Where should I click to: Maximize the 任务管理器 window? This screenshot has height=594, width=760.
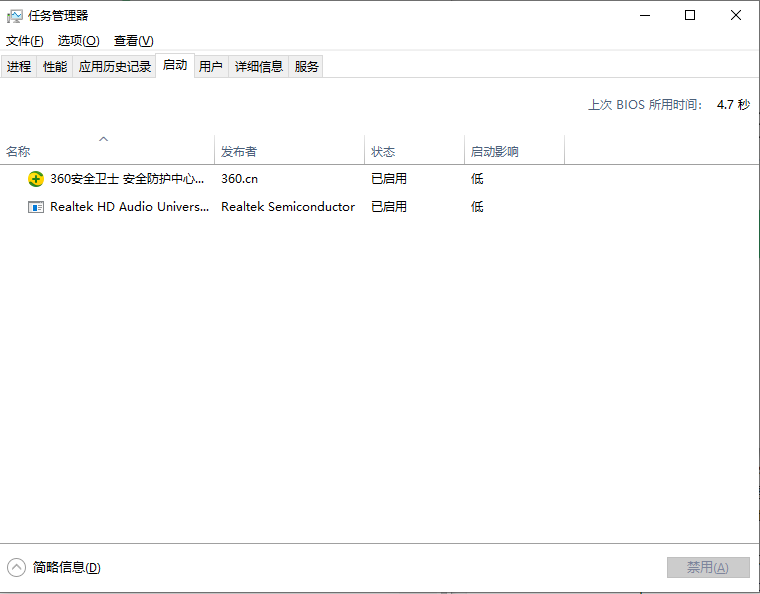coord(690,16)
